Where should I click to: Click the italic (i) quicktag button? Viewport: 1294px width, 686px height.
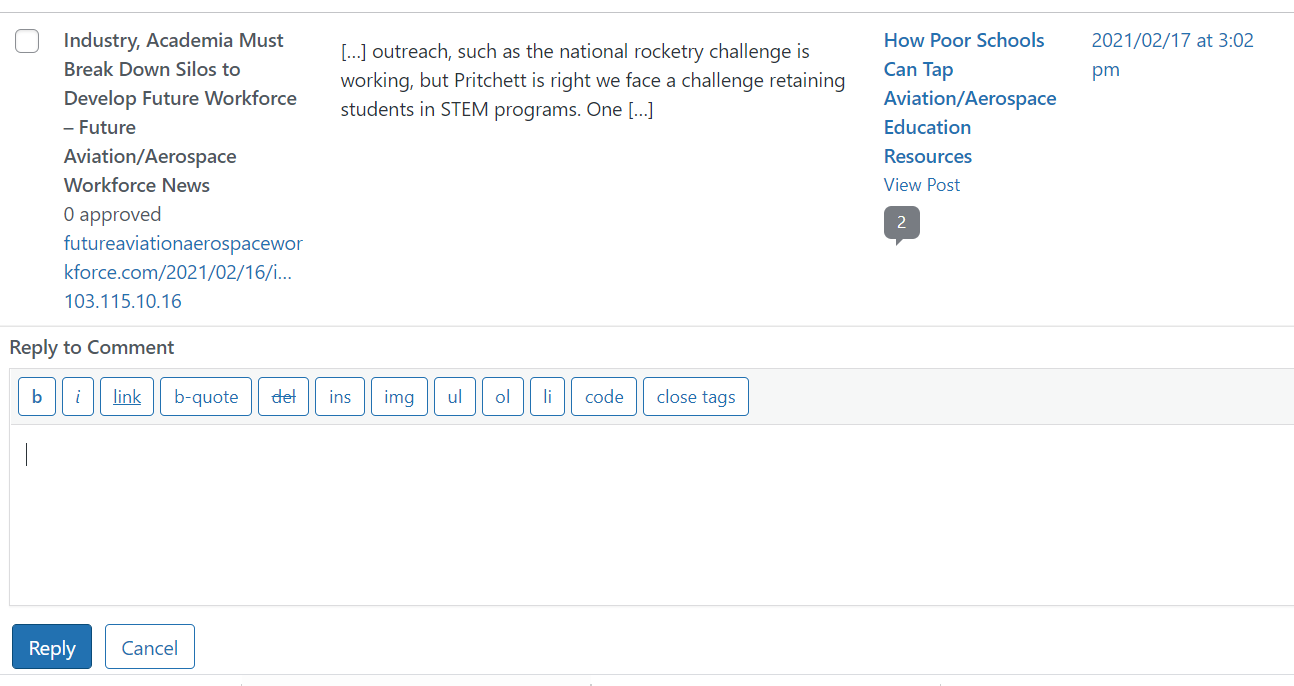click(x=78, y=397)
